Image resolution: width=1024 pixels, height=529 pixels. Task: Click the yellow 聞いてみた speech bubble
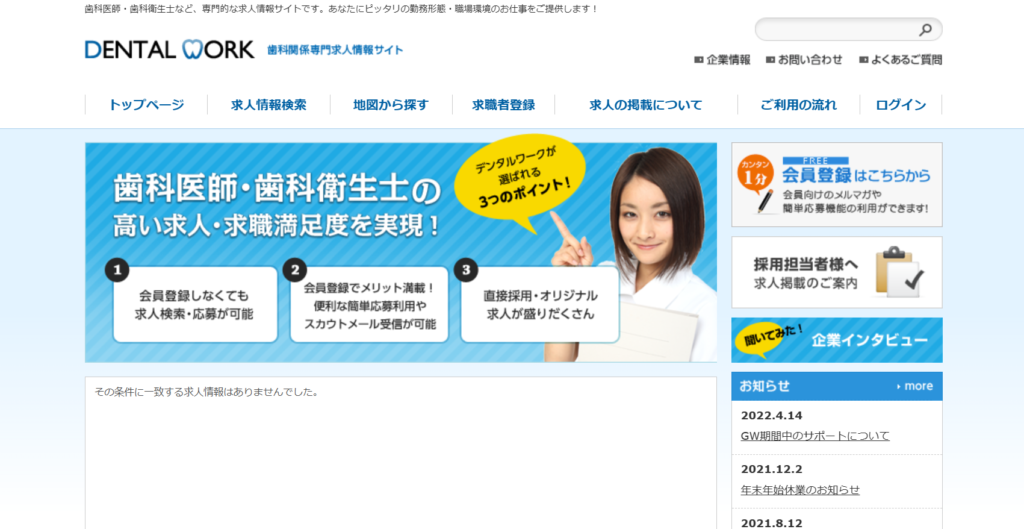768,340
